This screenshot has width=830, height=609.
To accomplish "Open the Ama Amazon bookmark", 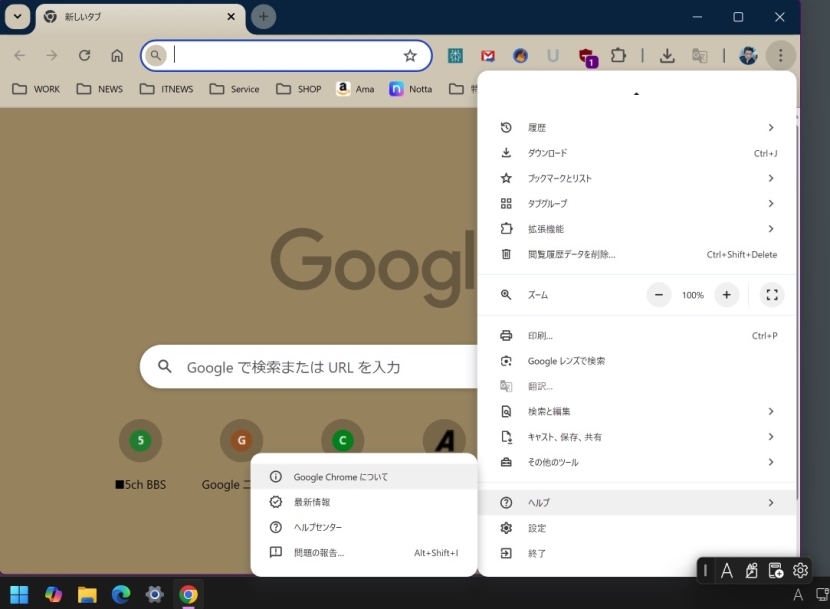I will (355, 89).
